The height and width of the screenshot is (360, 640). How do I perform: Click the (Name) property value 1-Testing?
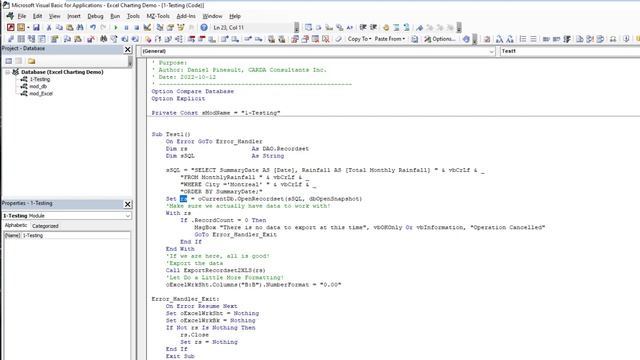[76, 236]
